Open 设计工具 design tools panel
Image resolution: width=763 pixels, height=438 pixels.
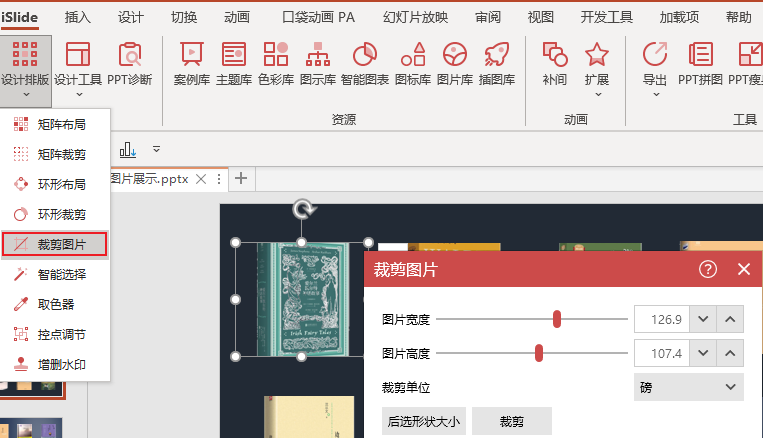tap(78, 70)
